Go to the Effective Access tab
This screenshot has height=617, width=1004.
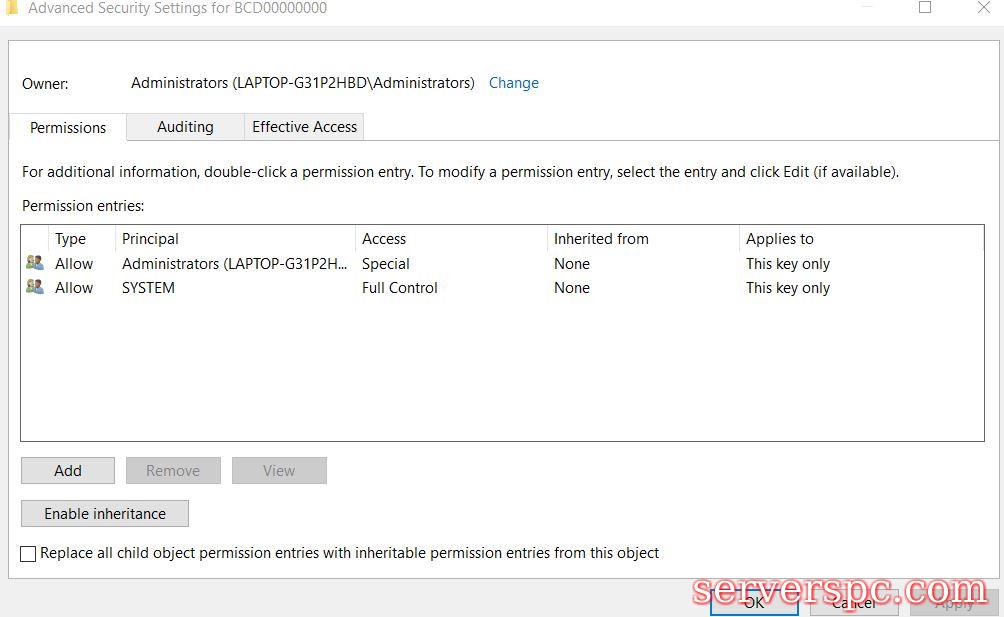coord(304,127)
